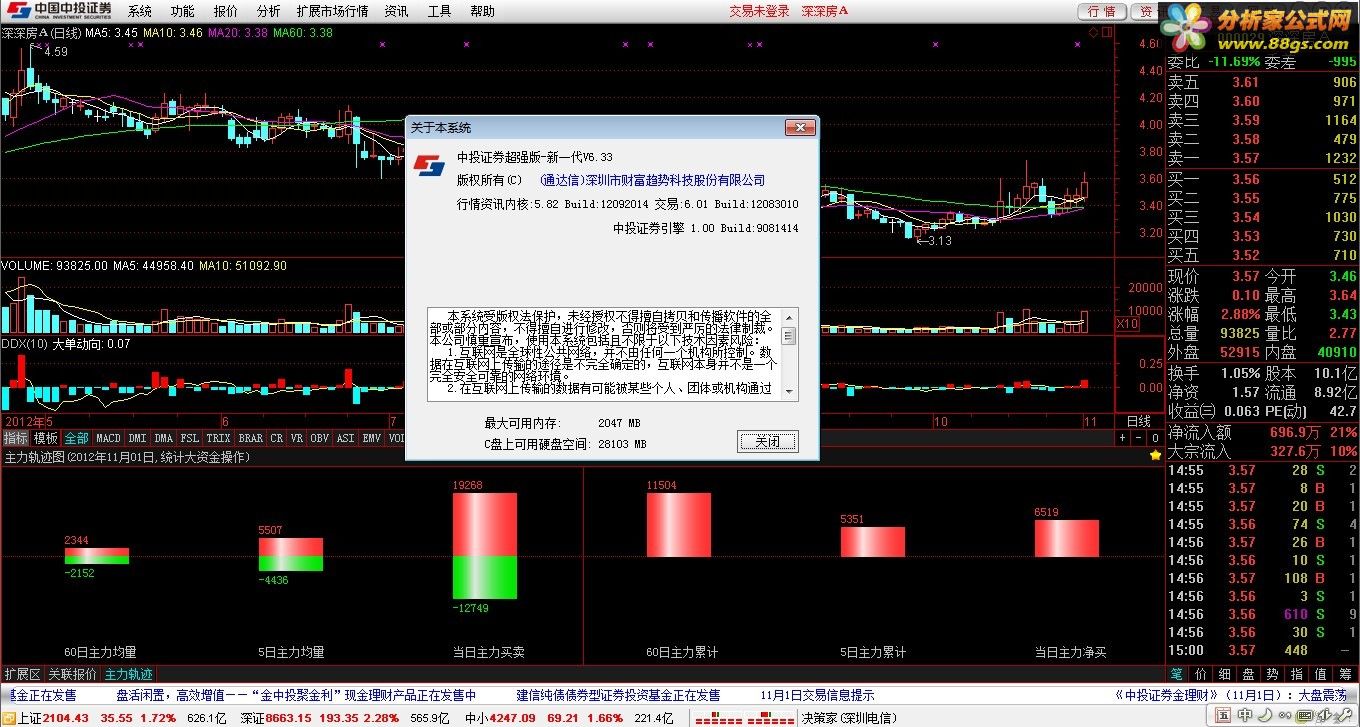
Task: Switch to the DMA indicator
Action: tap(163, 438)
